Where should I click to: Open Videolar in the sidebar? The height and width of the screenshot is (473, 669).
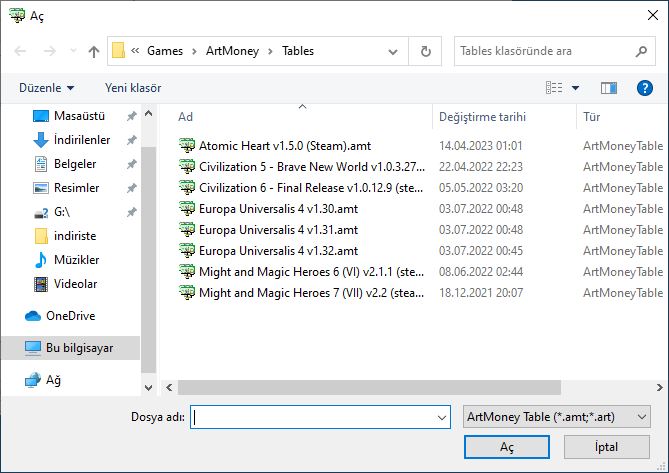point(76,284)
